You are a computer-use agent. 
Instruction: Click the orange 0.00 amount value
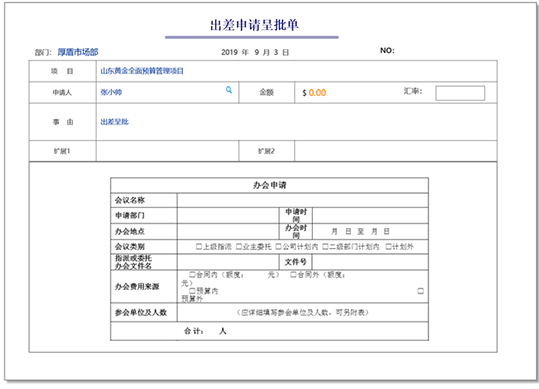317,92
